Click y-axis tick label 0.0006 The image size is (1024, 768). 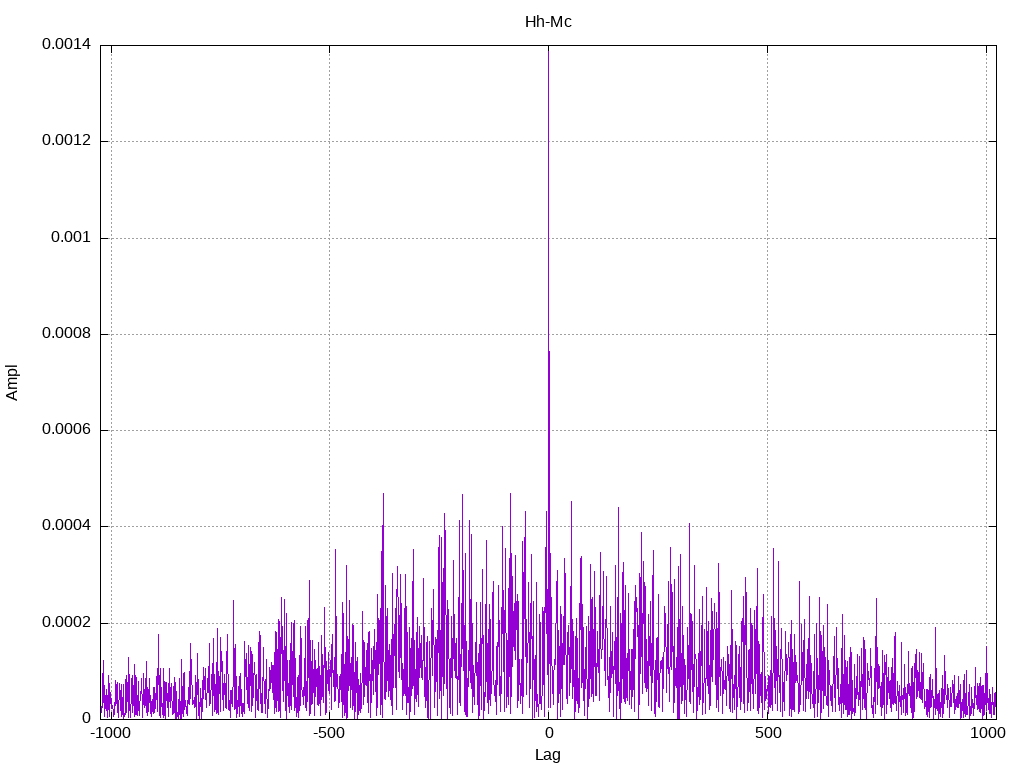click(x=67, y=429)
